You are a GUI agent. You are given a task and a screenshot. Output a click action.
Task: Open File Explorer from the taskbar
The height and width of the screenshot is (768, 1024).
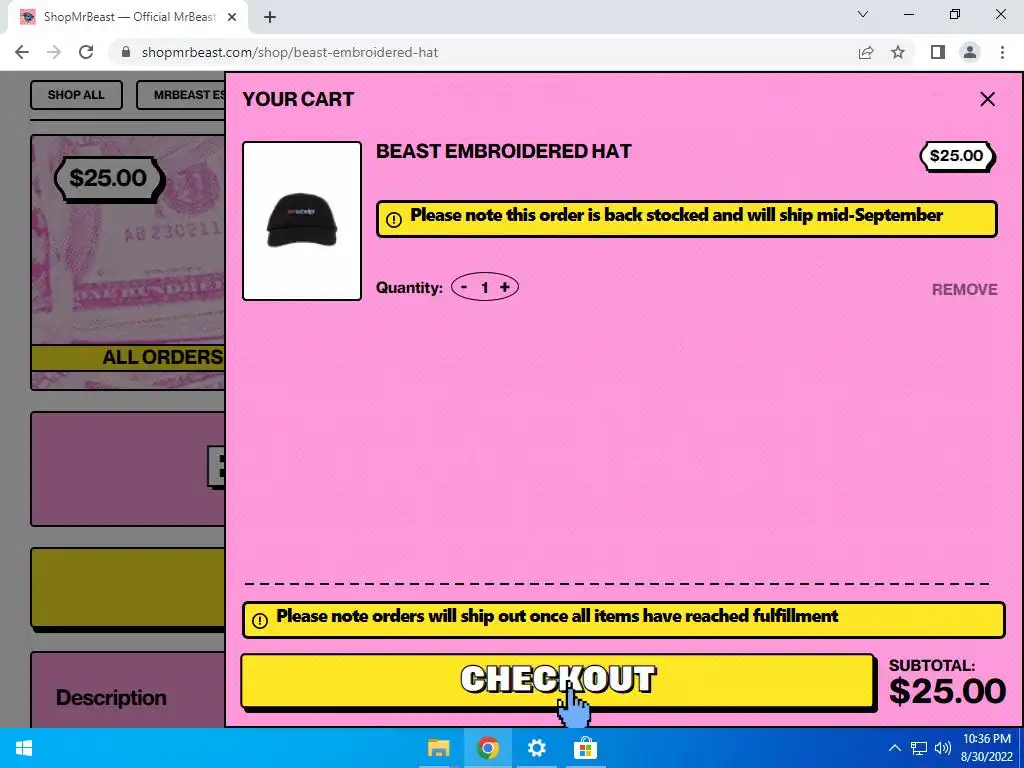tap(438, 748)
